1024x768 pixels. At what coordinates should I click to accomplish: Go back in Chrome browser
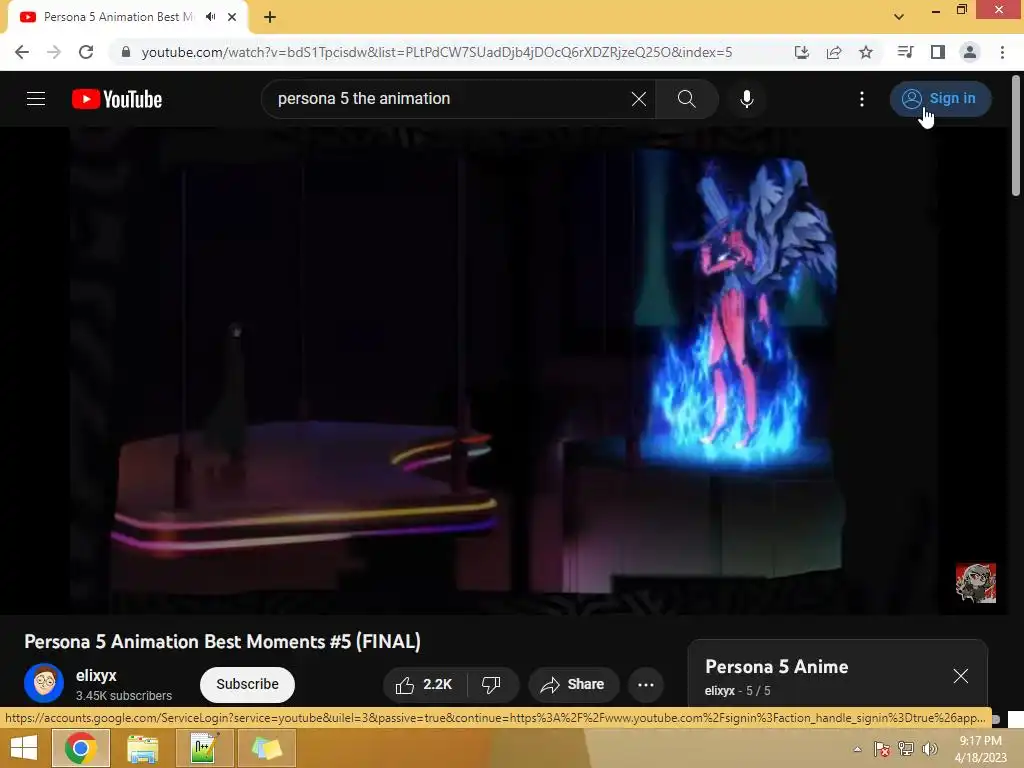pos(22,52)
